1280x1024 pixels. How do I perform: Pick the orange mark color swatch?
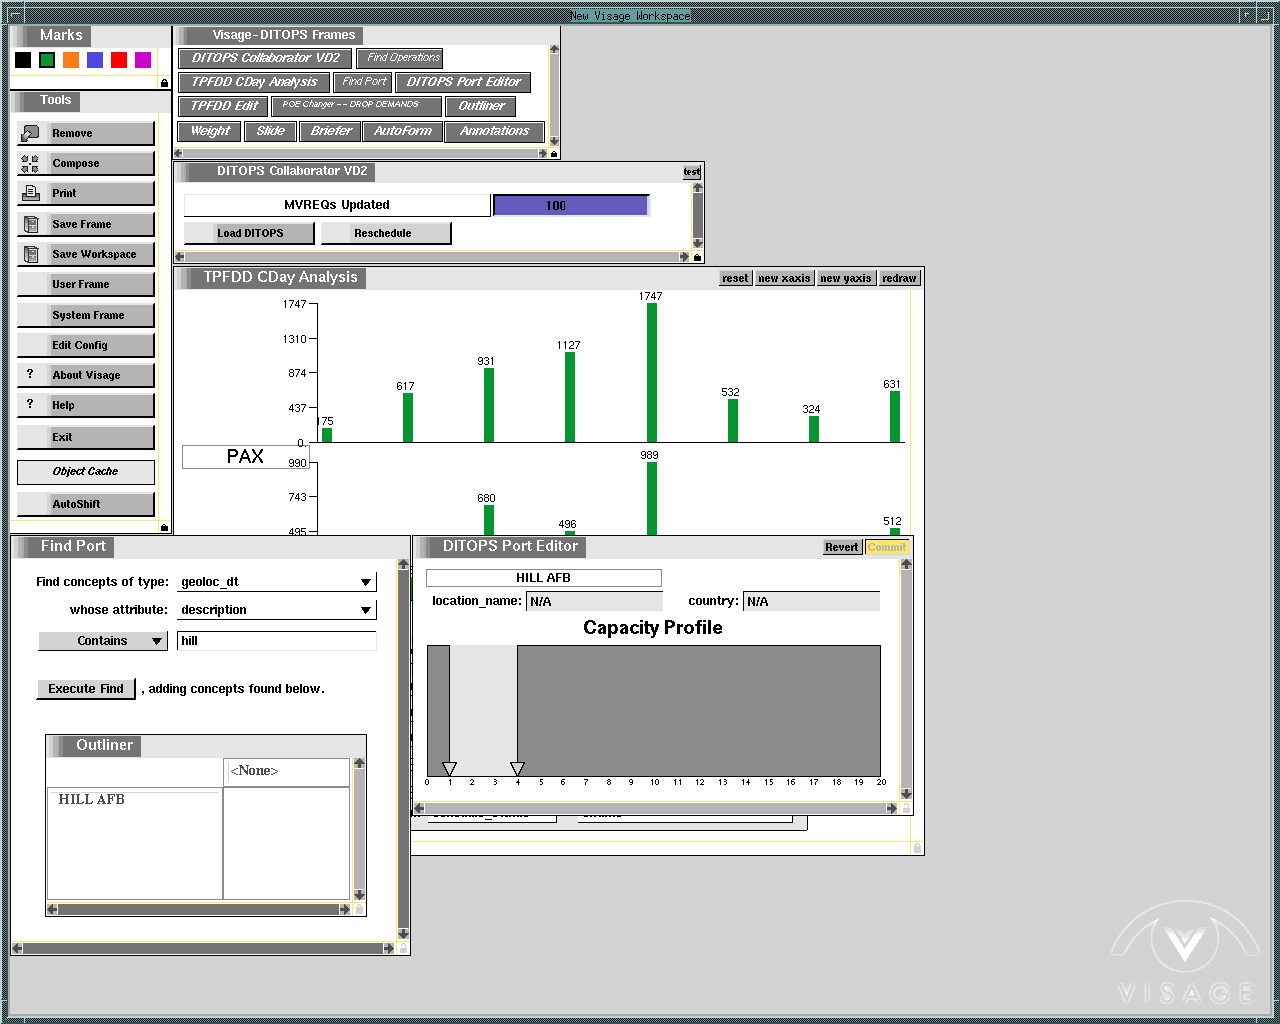tap(71, 60)
